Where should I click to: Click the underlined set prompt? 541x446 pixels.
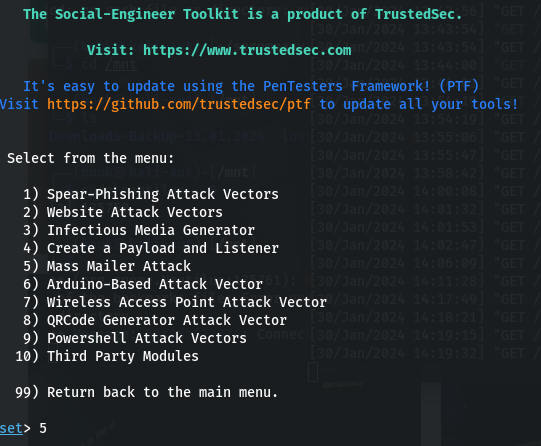tap(11, 428)
